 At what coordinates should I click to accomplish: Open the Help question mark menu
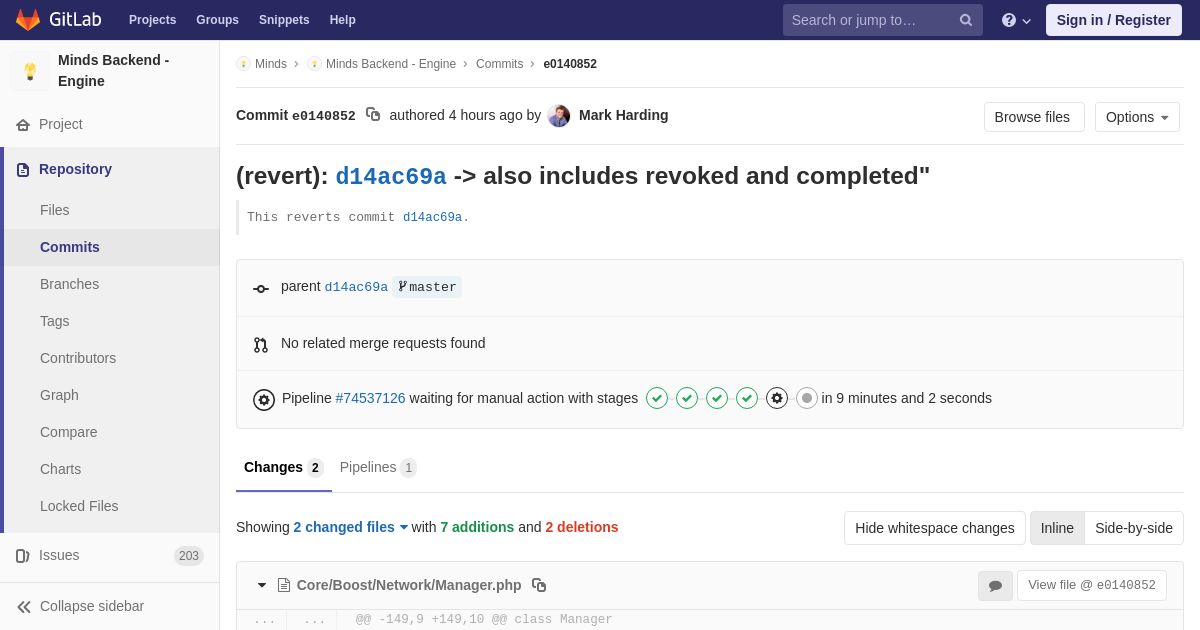coord(1016,20)
